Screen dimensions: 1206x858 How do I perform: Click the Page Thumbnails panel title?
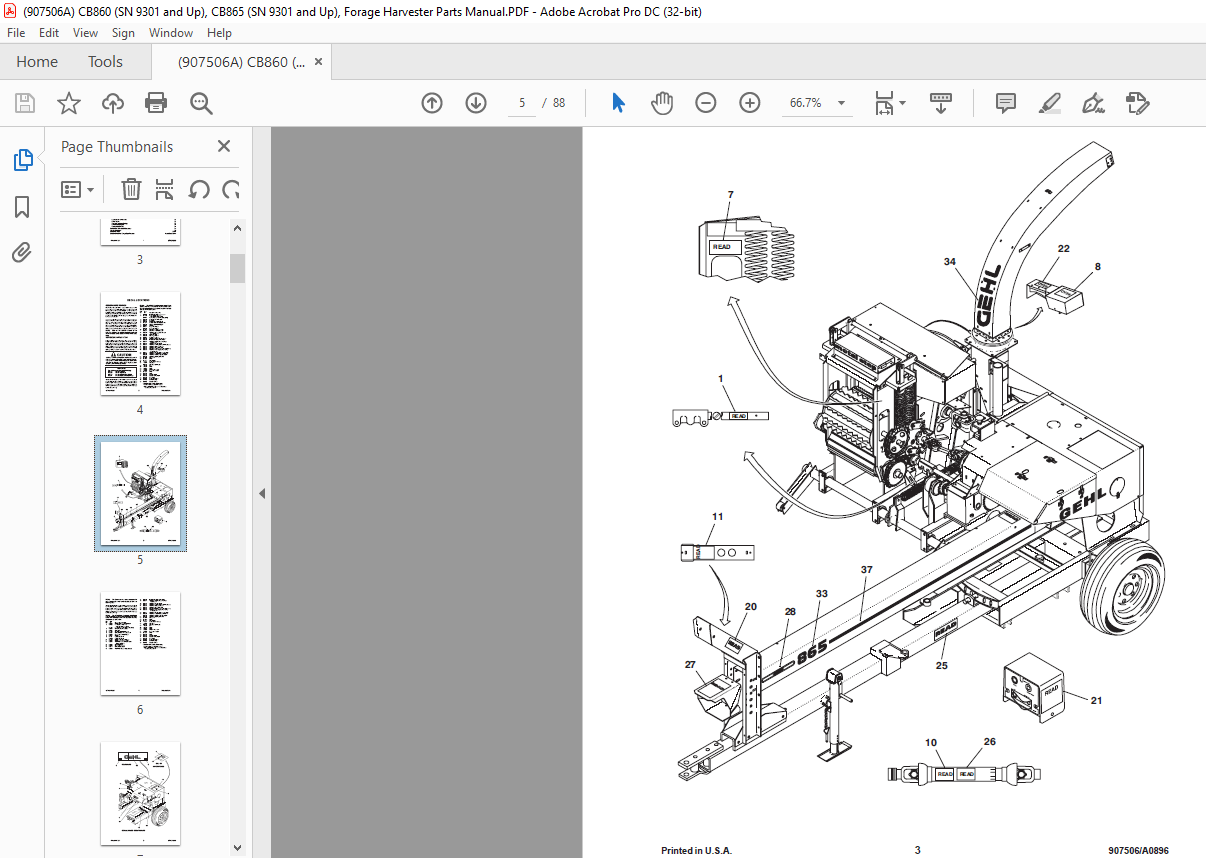click(x=117, y=147)
